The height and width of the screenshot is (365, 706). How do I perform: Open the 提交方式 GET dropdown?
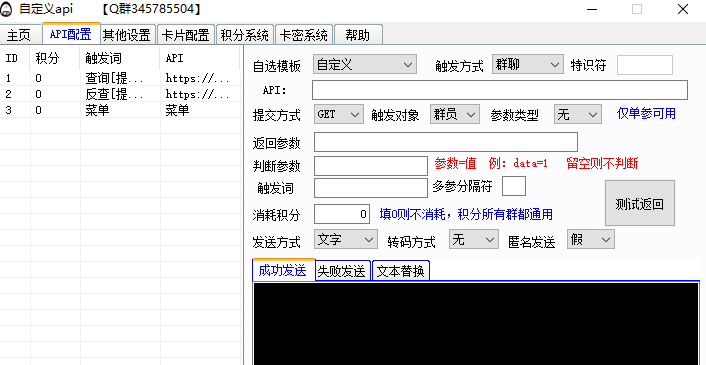(x=339, y=114)
